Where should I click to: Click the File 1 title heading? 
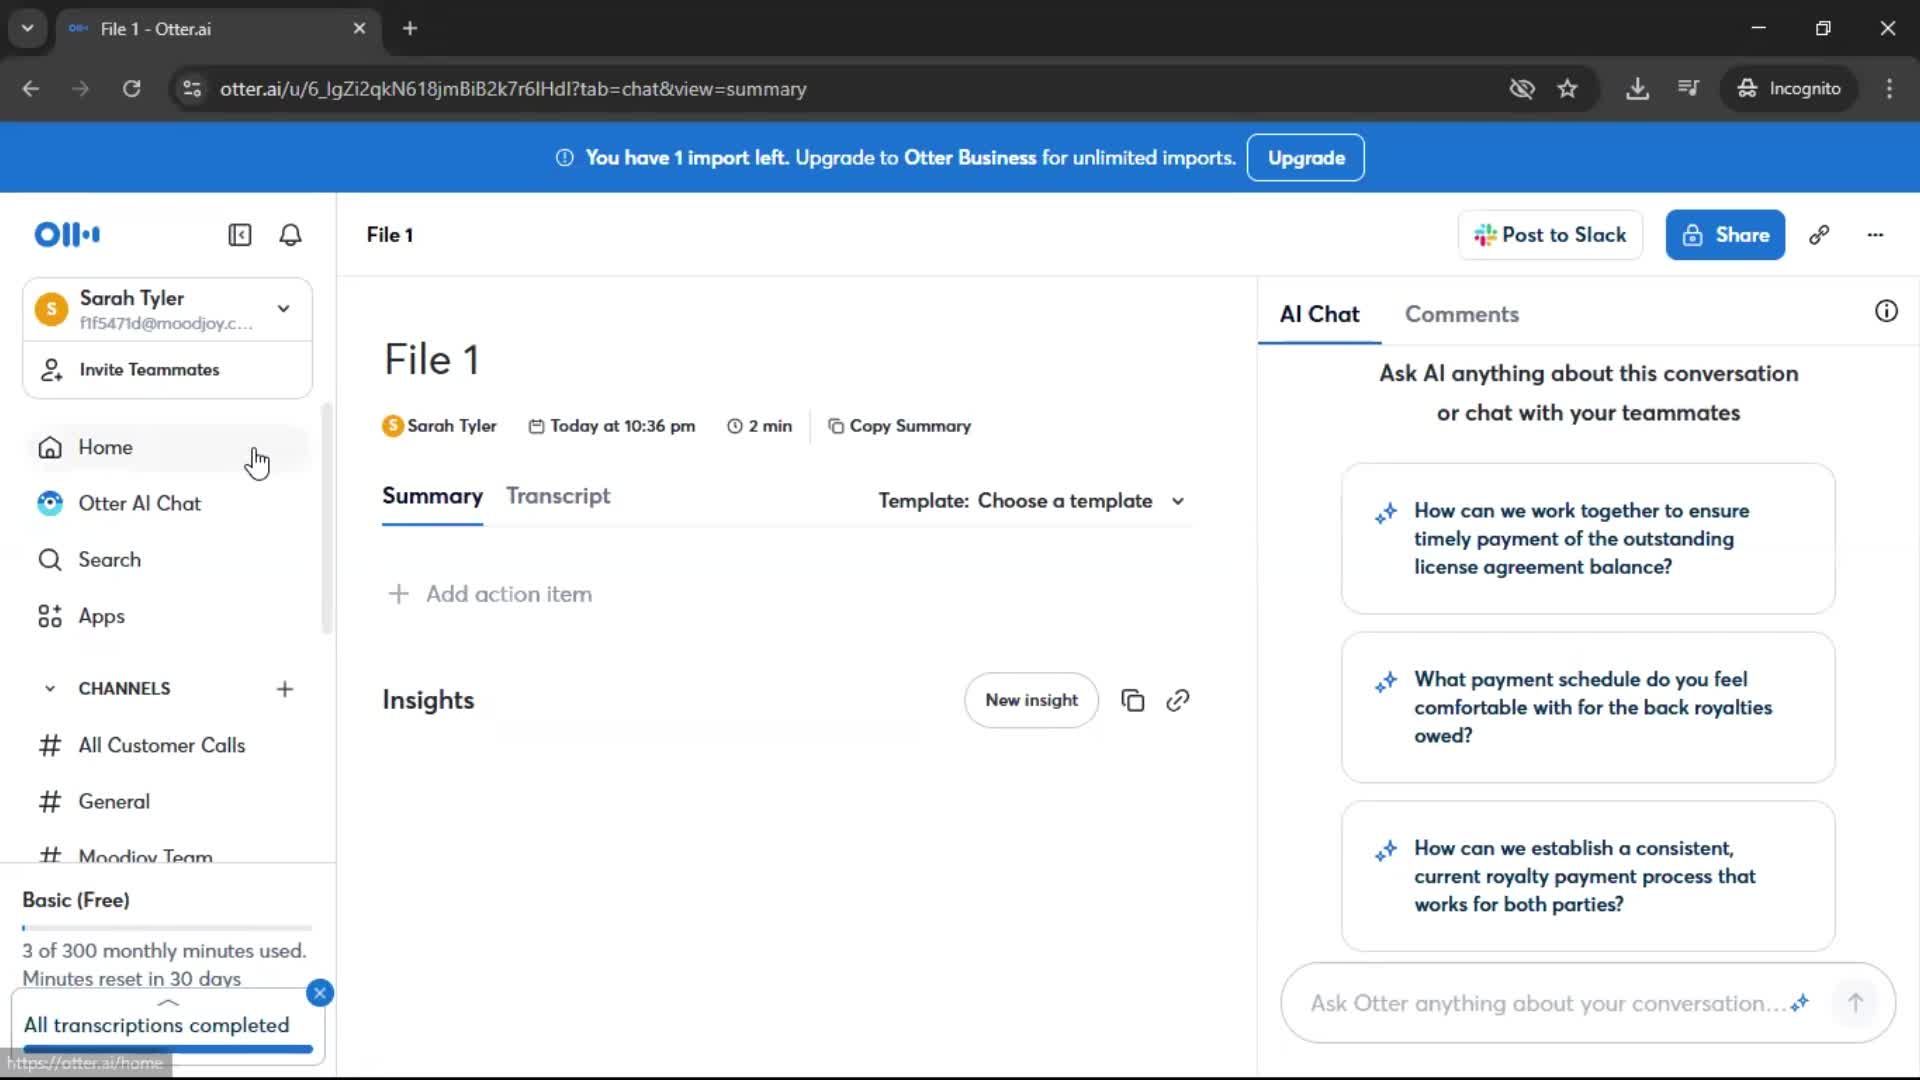click(432, 361)
